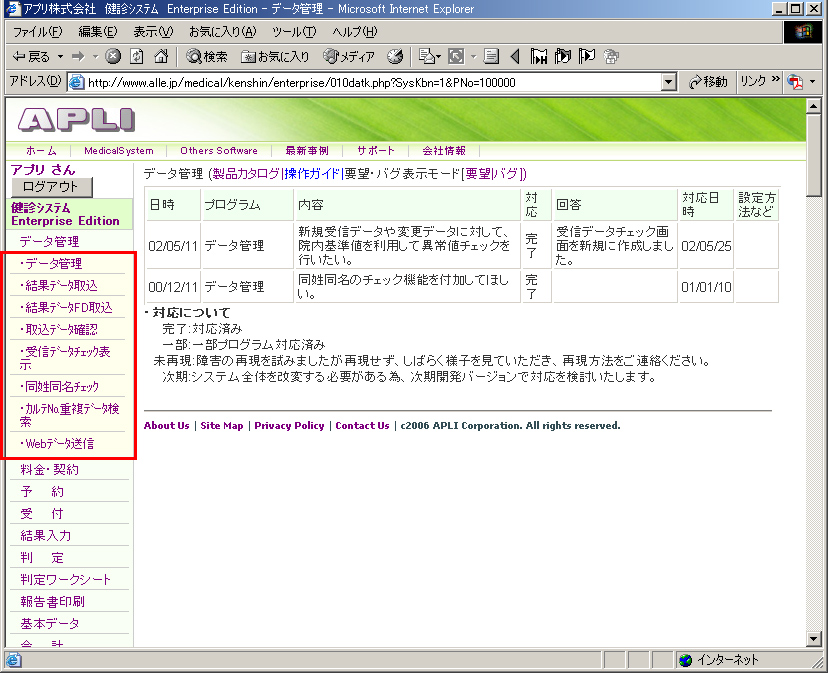Expand the address bar URL dropdown
The width and height of the screenshot is (828, 673).
669,82
